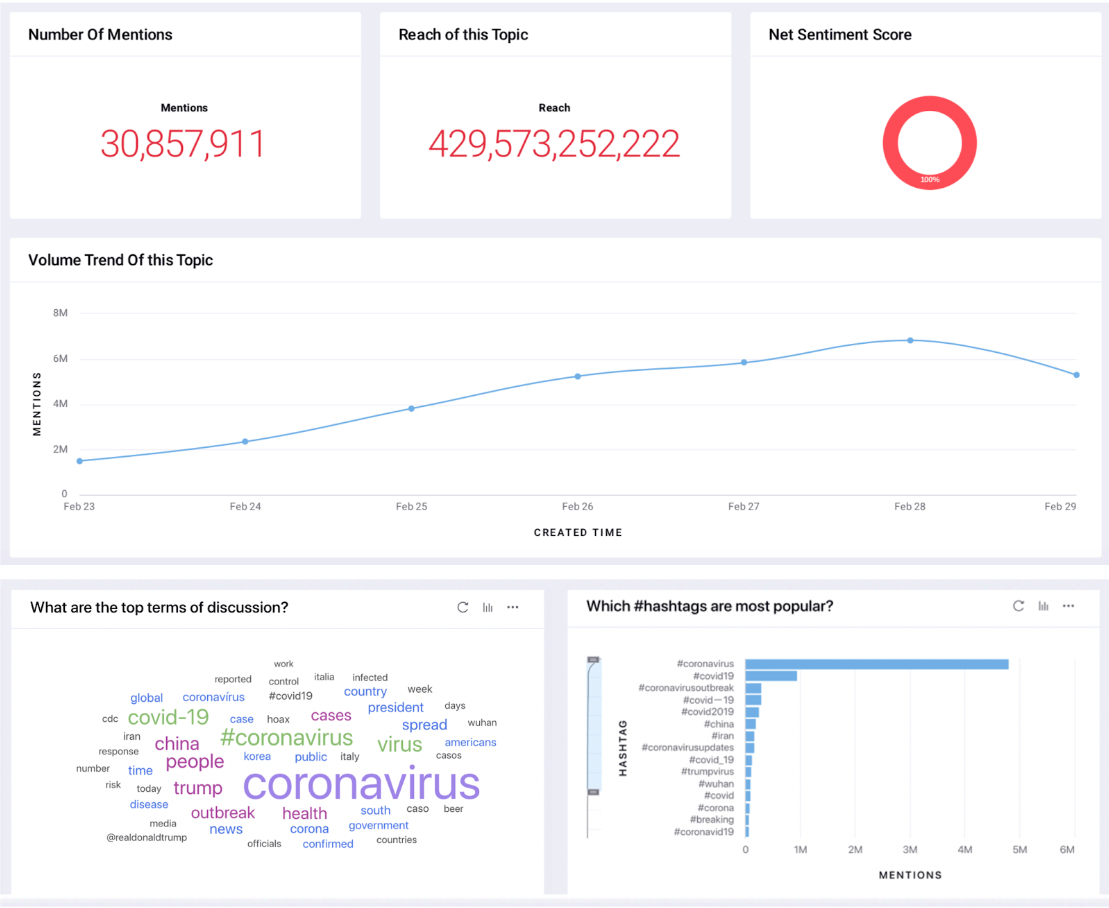The image size is (1109, 908).
Task: Click the 'global' word in cloud
Action: click(x=146, y=698)
